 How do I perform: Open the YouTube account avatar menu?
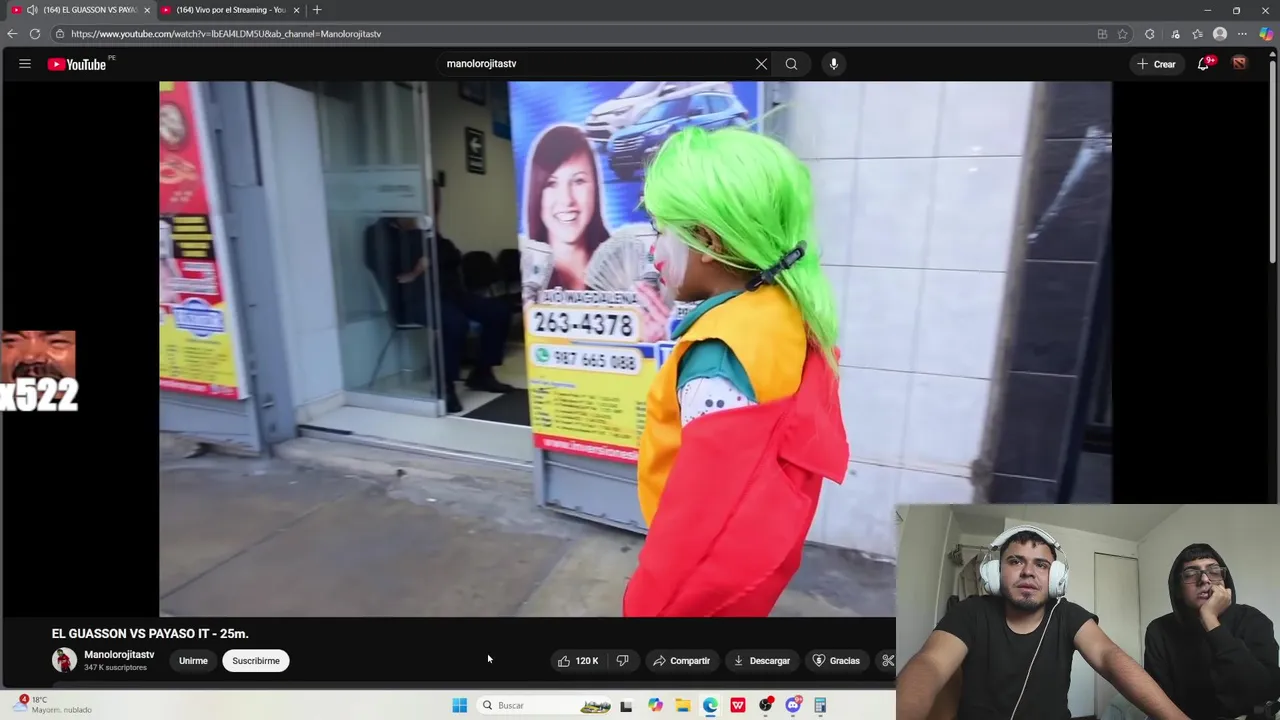(x=1240, y=64)
